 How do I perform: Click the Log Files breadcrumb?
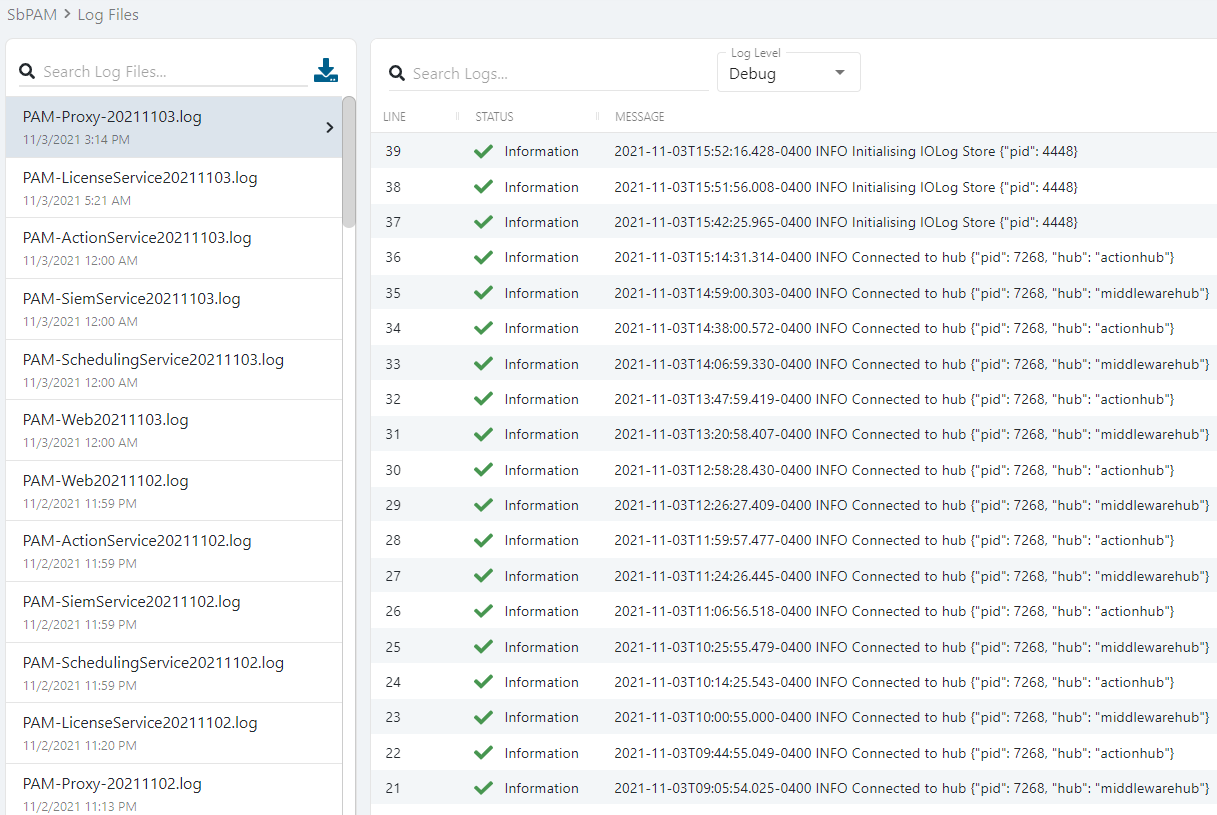tap(108, 15)
